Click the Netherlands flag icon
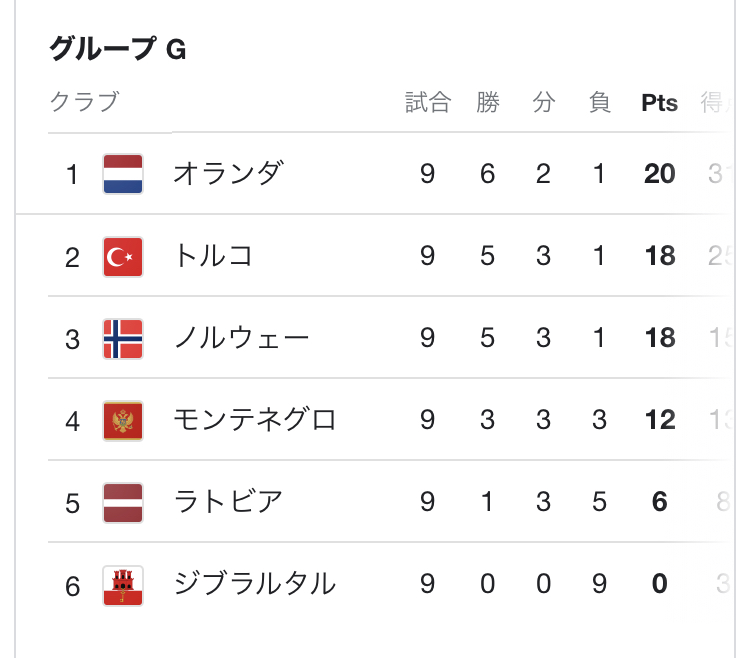The width and height of the screenshot is (750, 658). 123,174
